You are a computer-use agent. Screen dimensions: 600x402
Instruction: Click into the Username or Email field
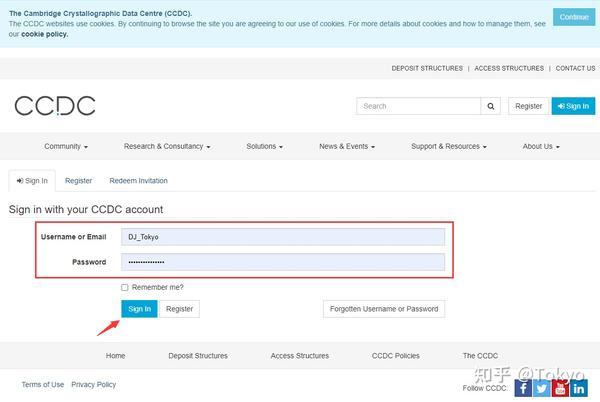283,237
